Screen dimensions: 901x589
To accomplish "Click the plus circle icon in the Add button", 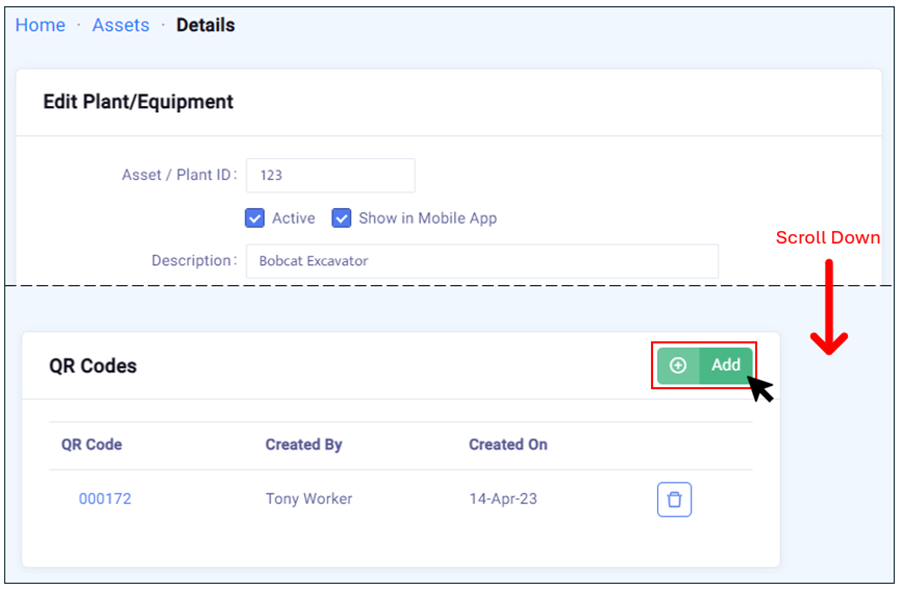I will pyautogui.click(x=678, y=365).
